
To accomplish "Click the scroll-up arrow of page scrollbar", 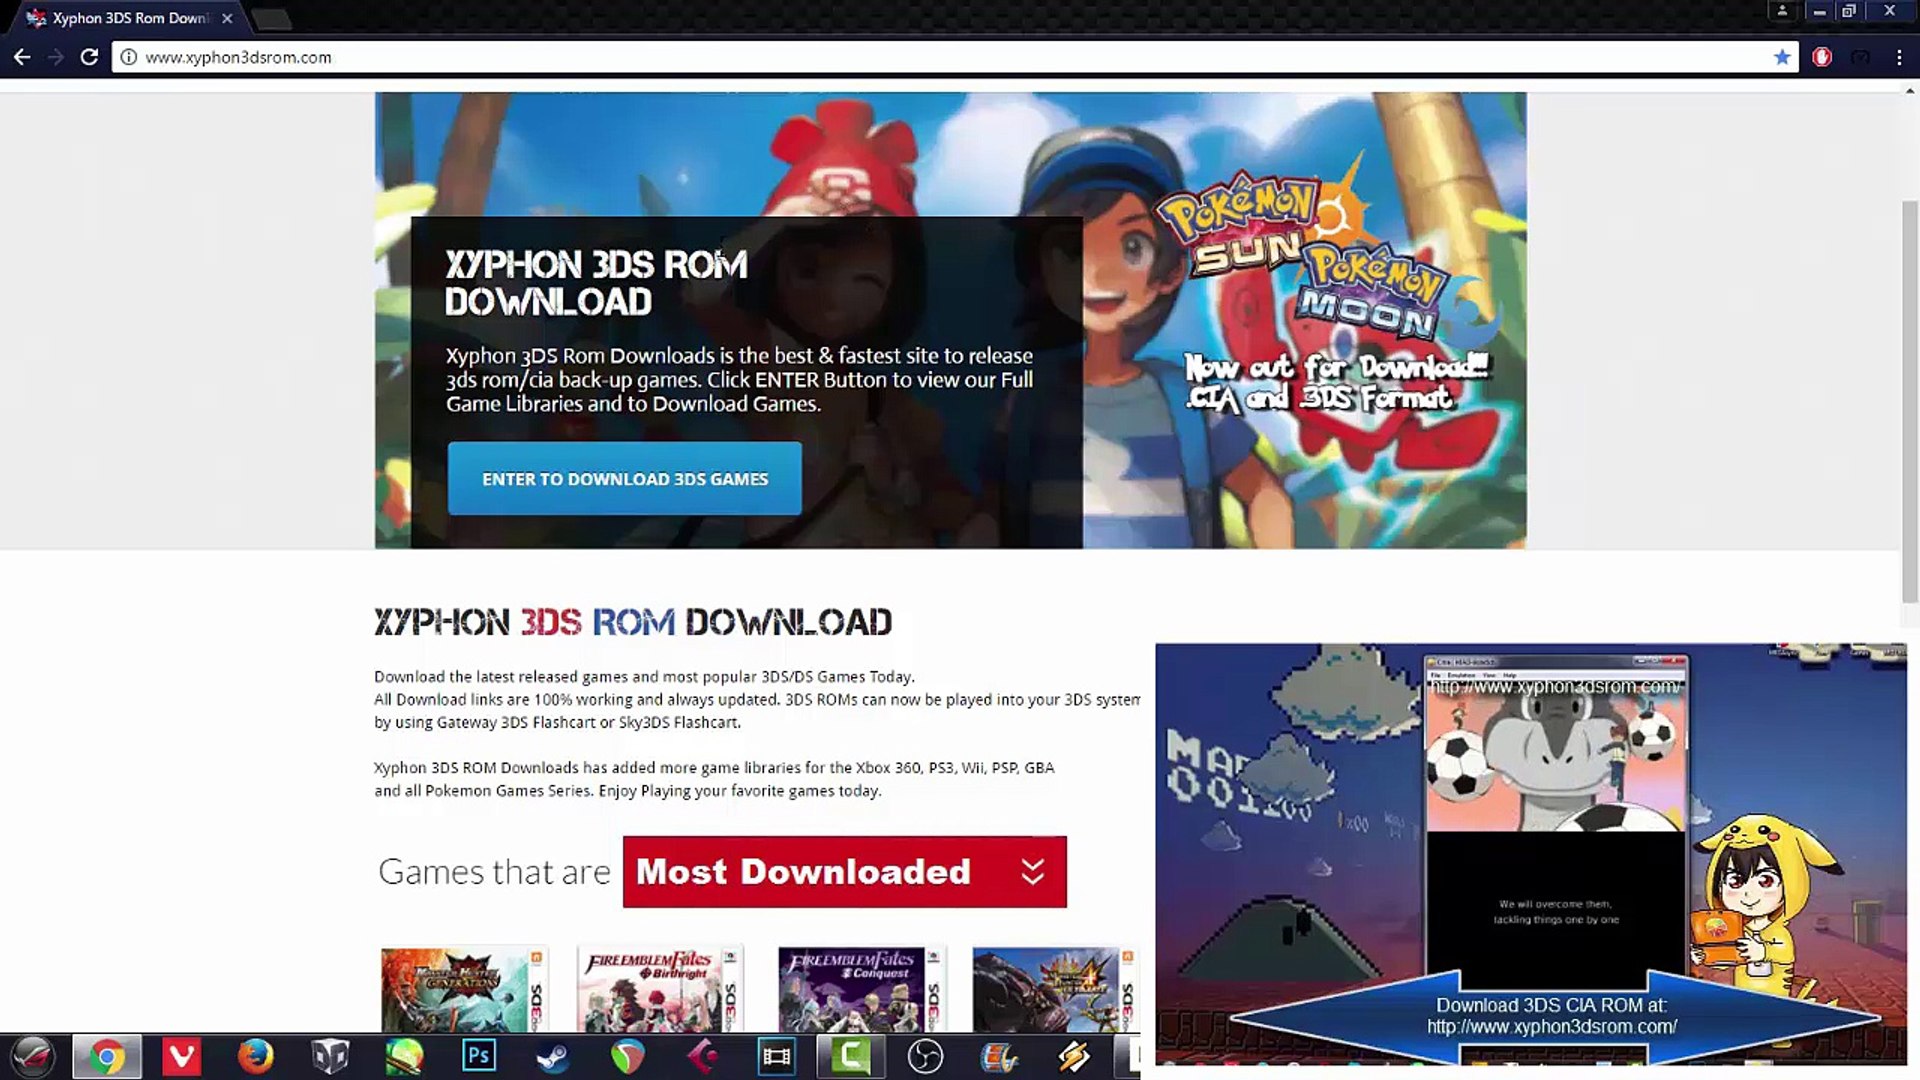I will pos(1910,92).
